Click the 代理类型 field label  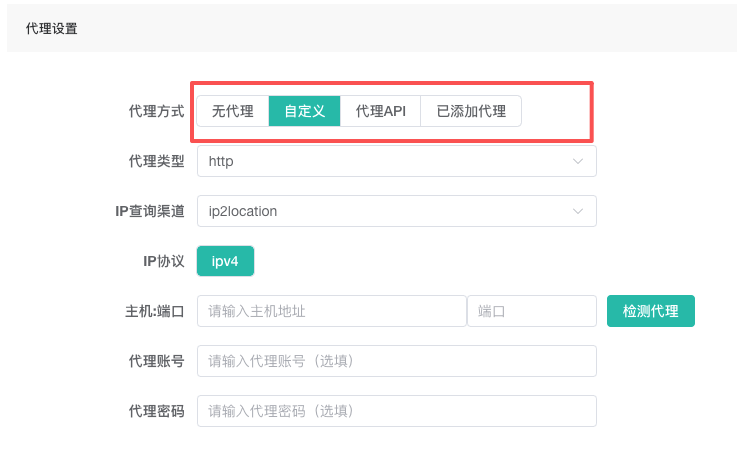click(156, 161)
